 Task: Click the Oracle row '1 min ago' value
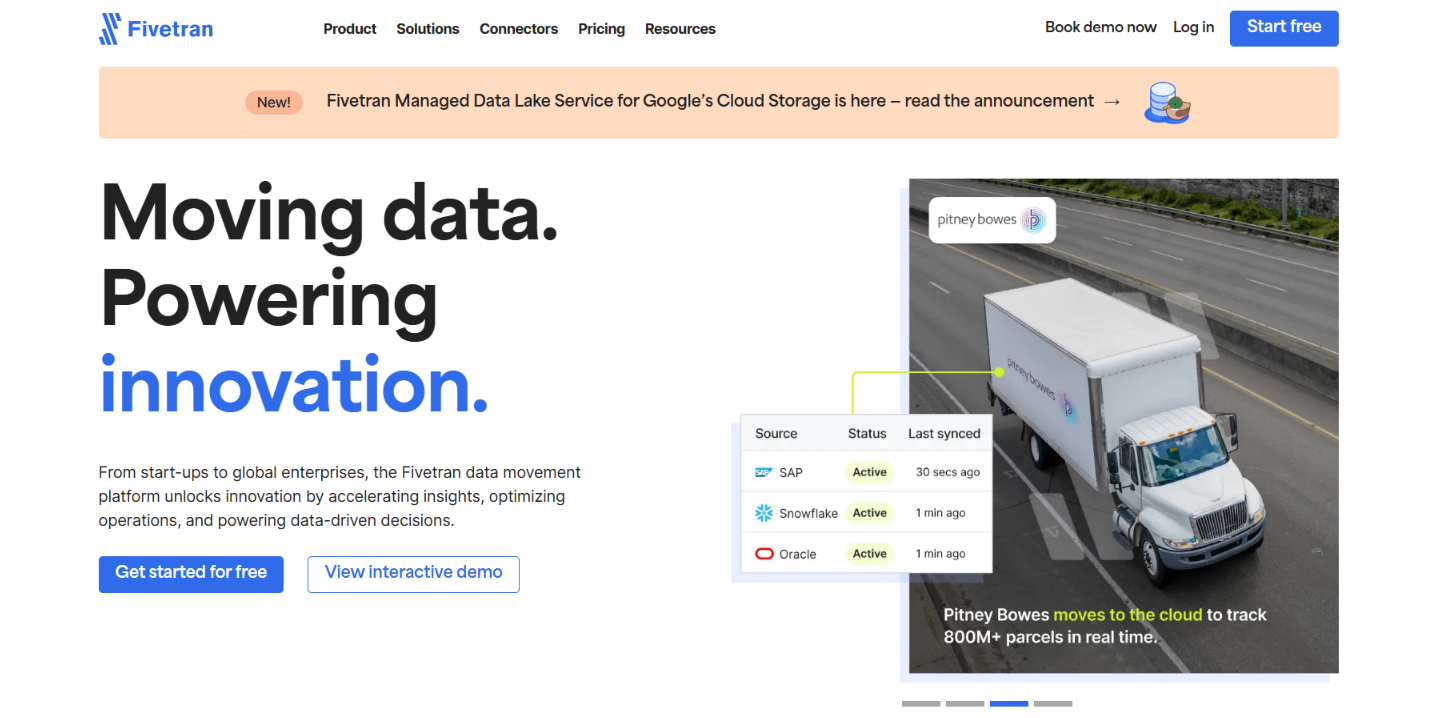[x=941, y=554]
